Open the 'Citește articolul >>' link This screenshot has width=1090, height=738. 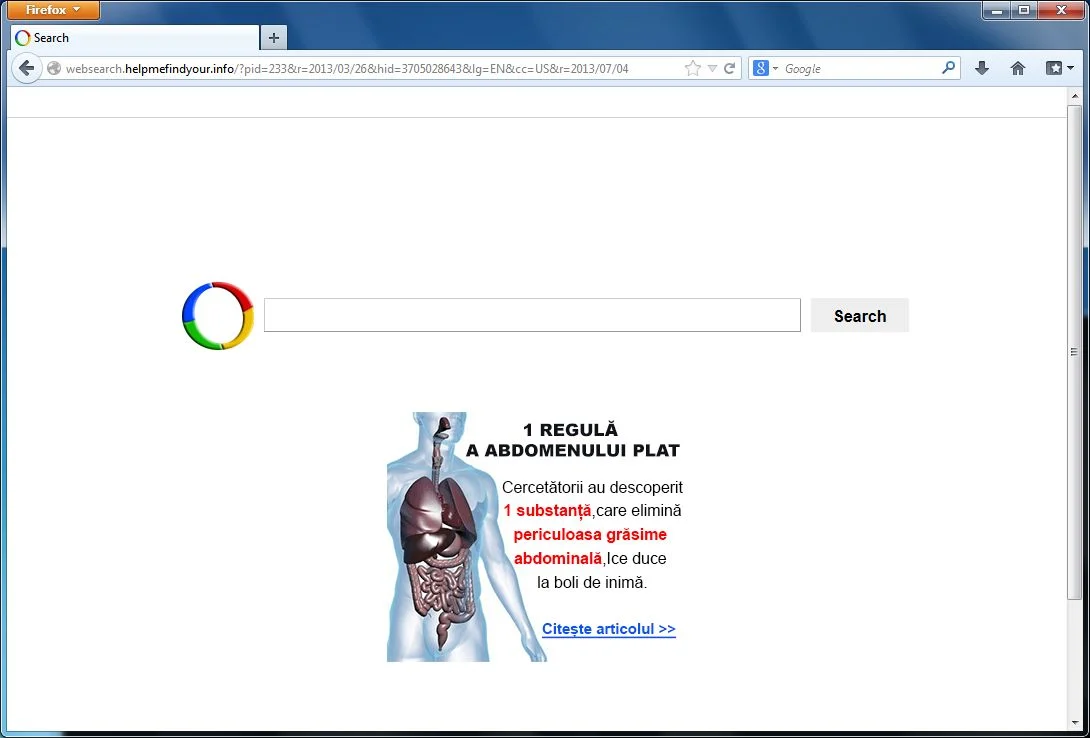(x=608, y=629)
